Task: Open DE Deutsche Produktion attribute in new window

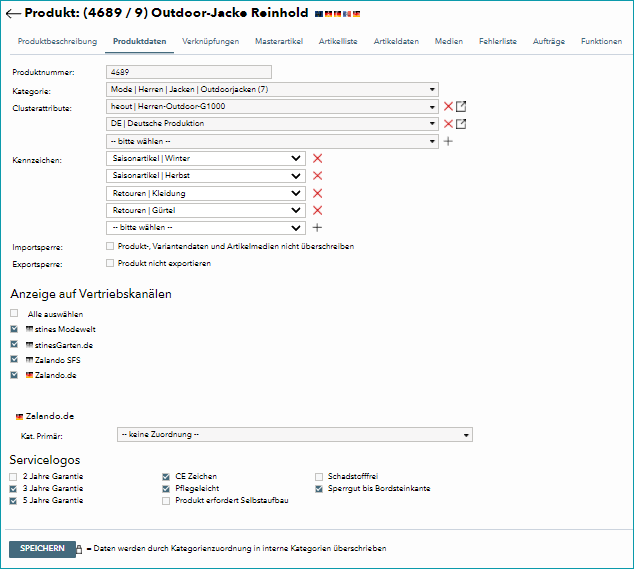Action: [x=461, y=124]
